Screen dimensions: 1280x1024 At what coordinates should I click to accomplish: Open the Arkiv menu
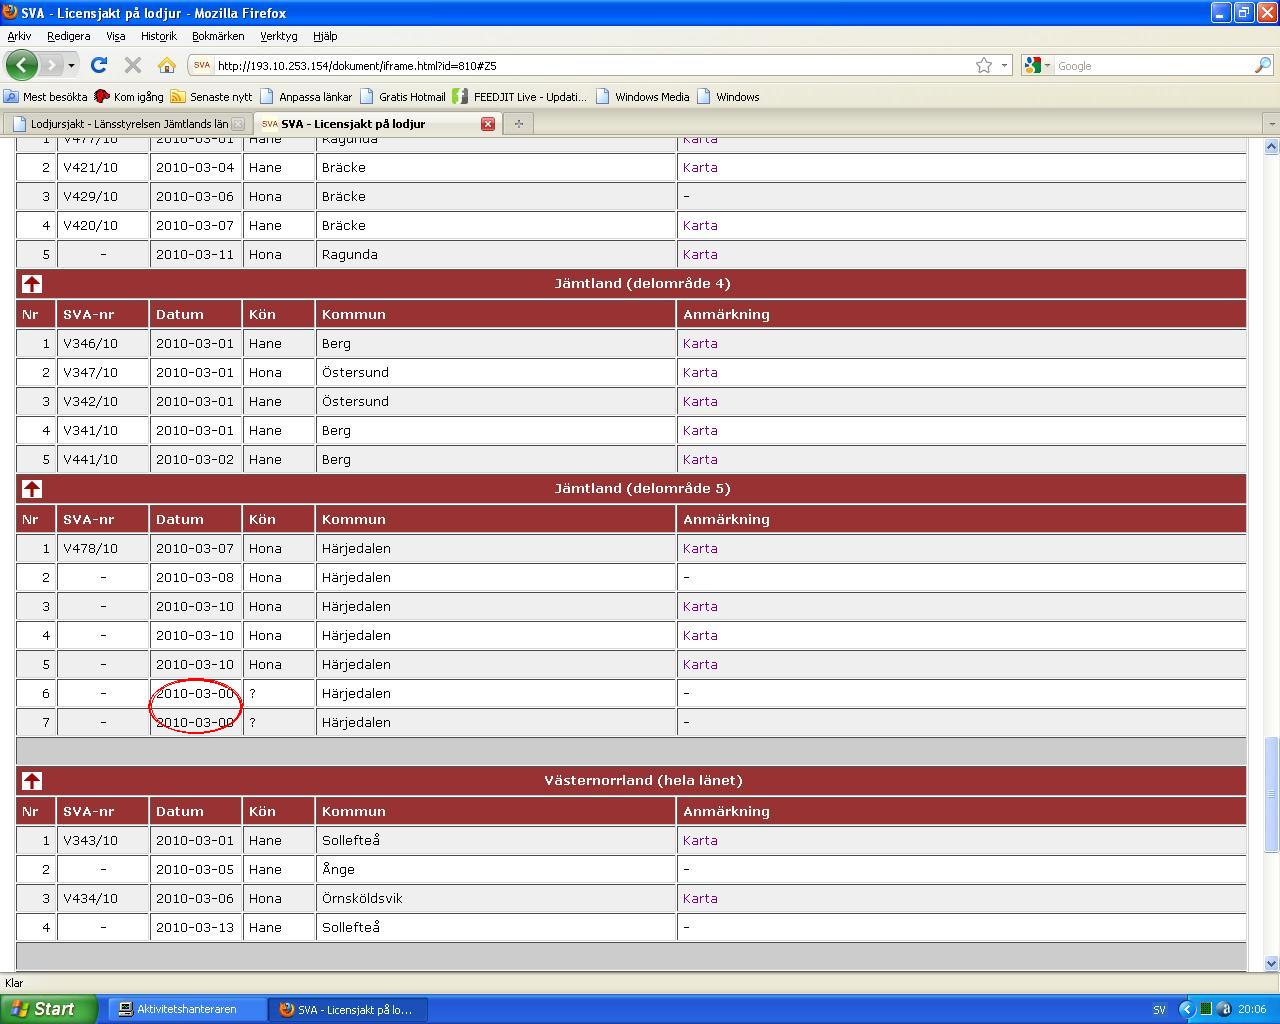tap(19, 36)
